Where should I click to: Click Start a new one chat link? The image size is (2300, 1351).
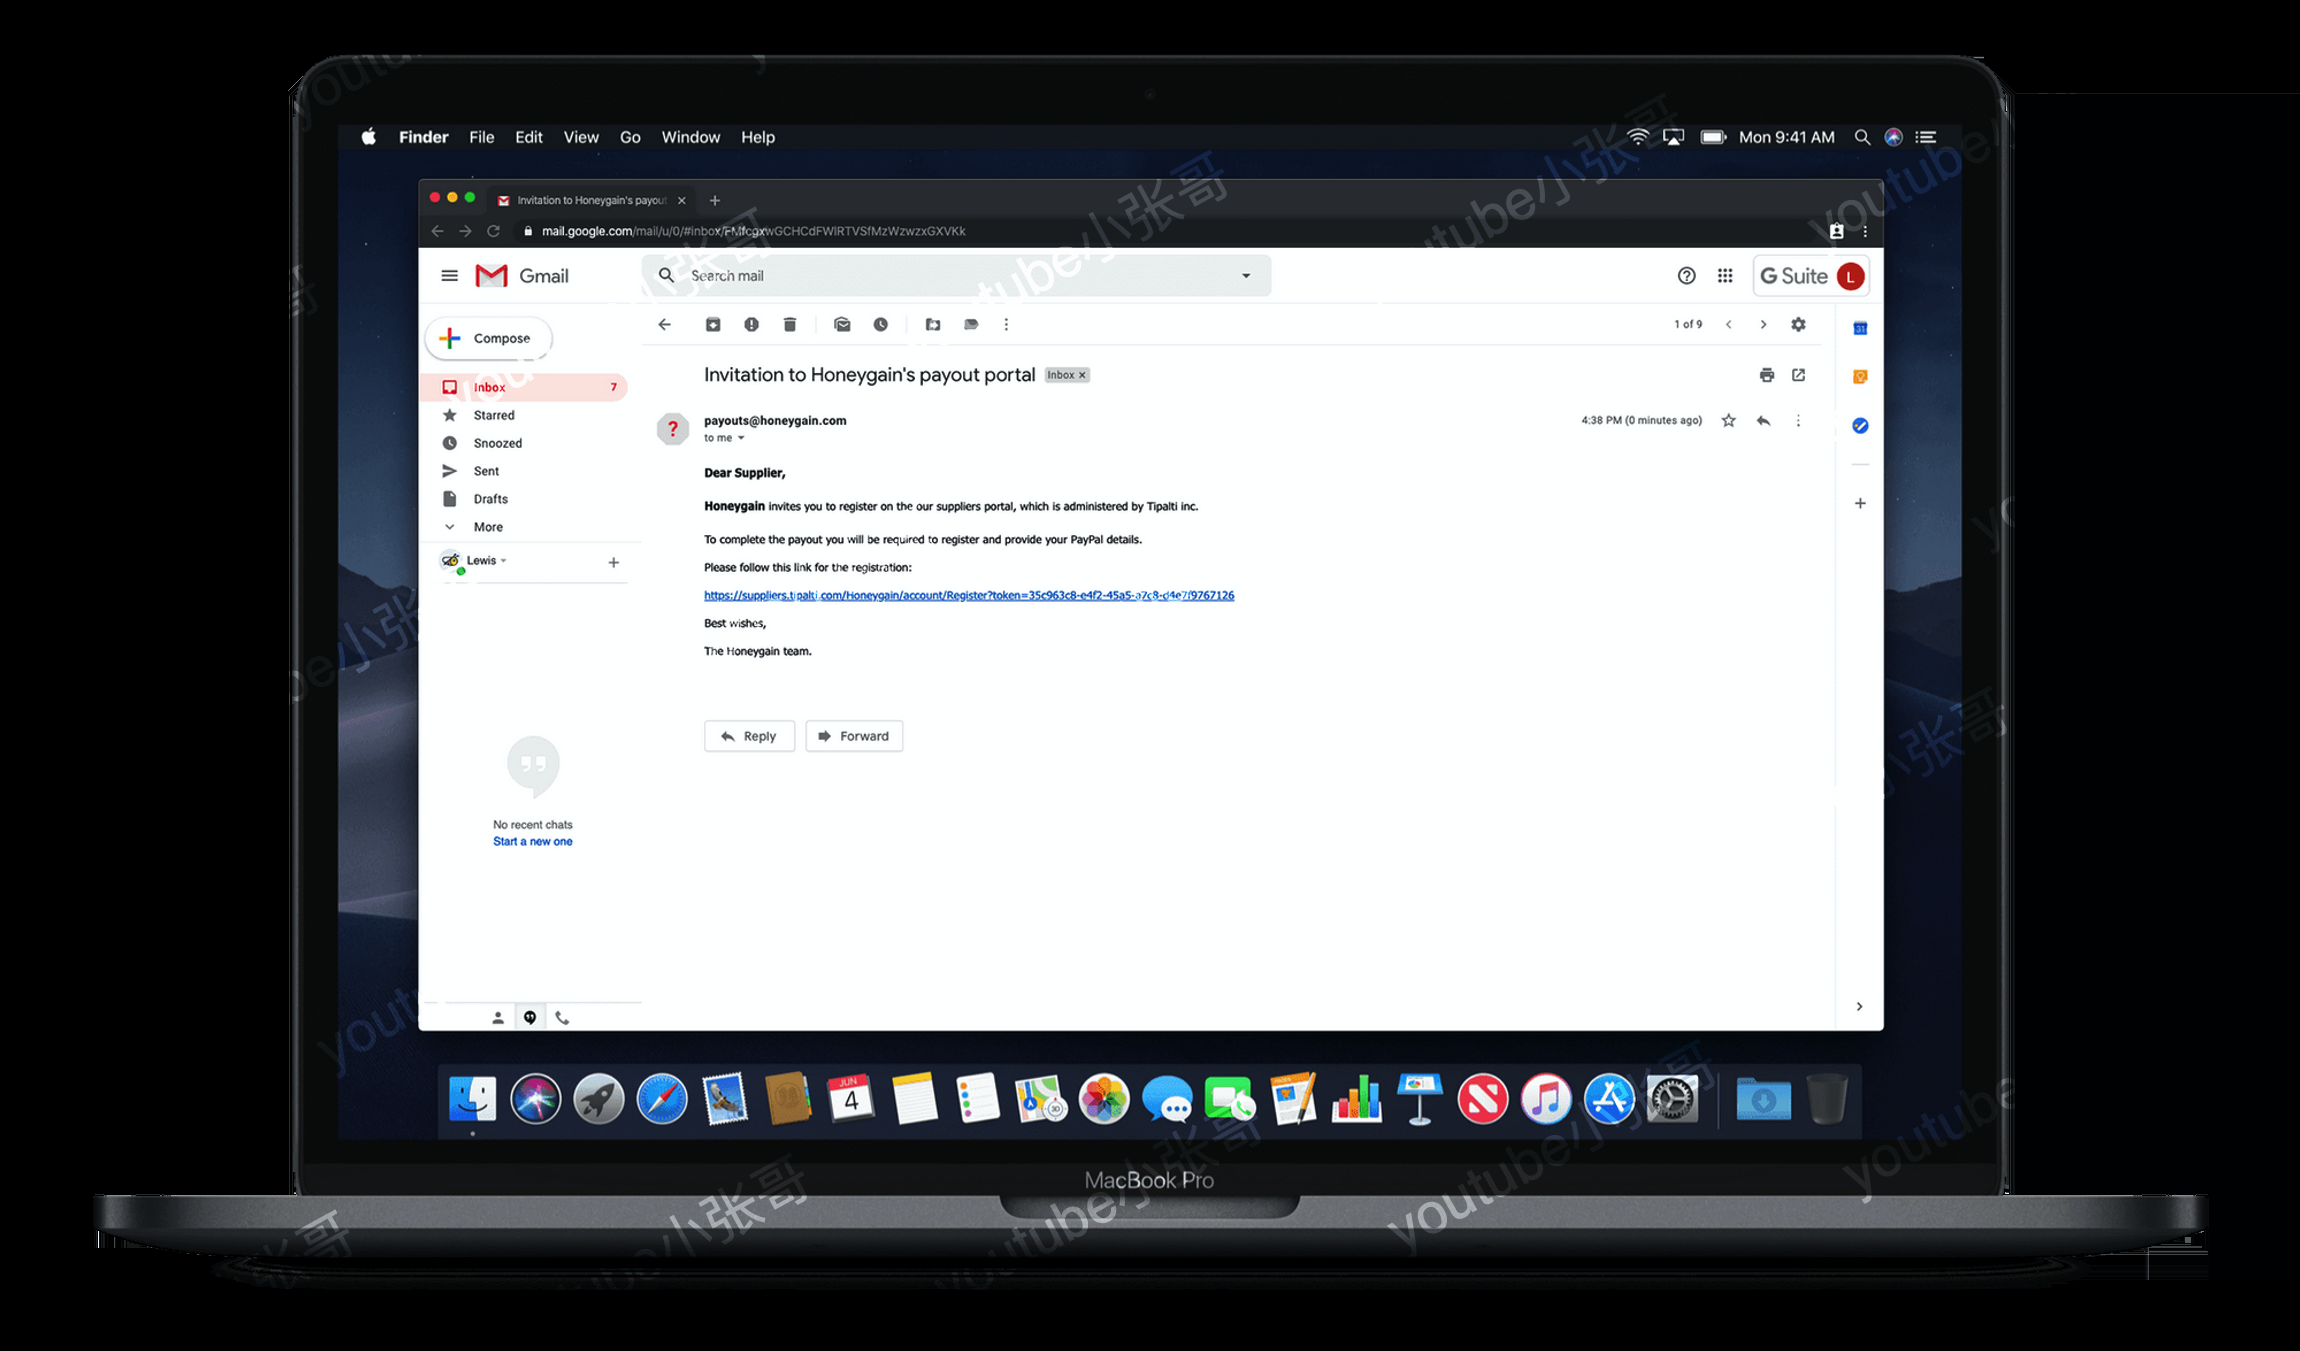coord(533,842)
